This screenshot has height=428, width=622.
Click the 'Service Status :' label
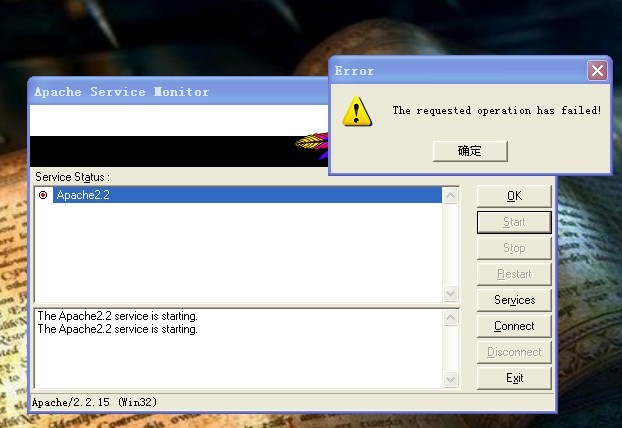pyautogui.click(x=73, y=177)
